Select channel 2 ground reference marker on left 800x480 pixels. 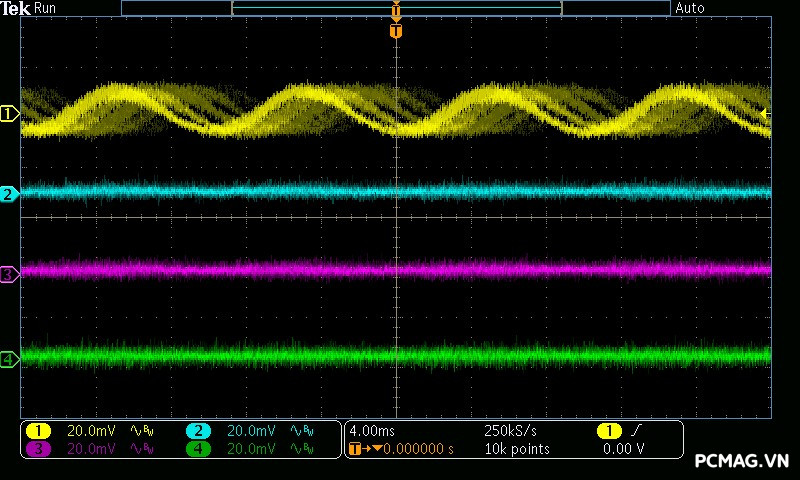tap(9, 194)
